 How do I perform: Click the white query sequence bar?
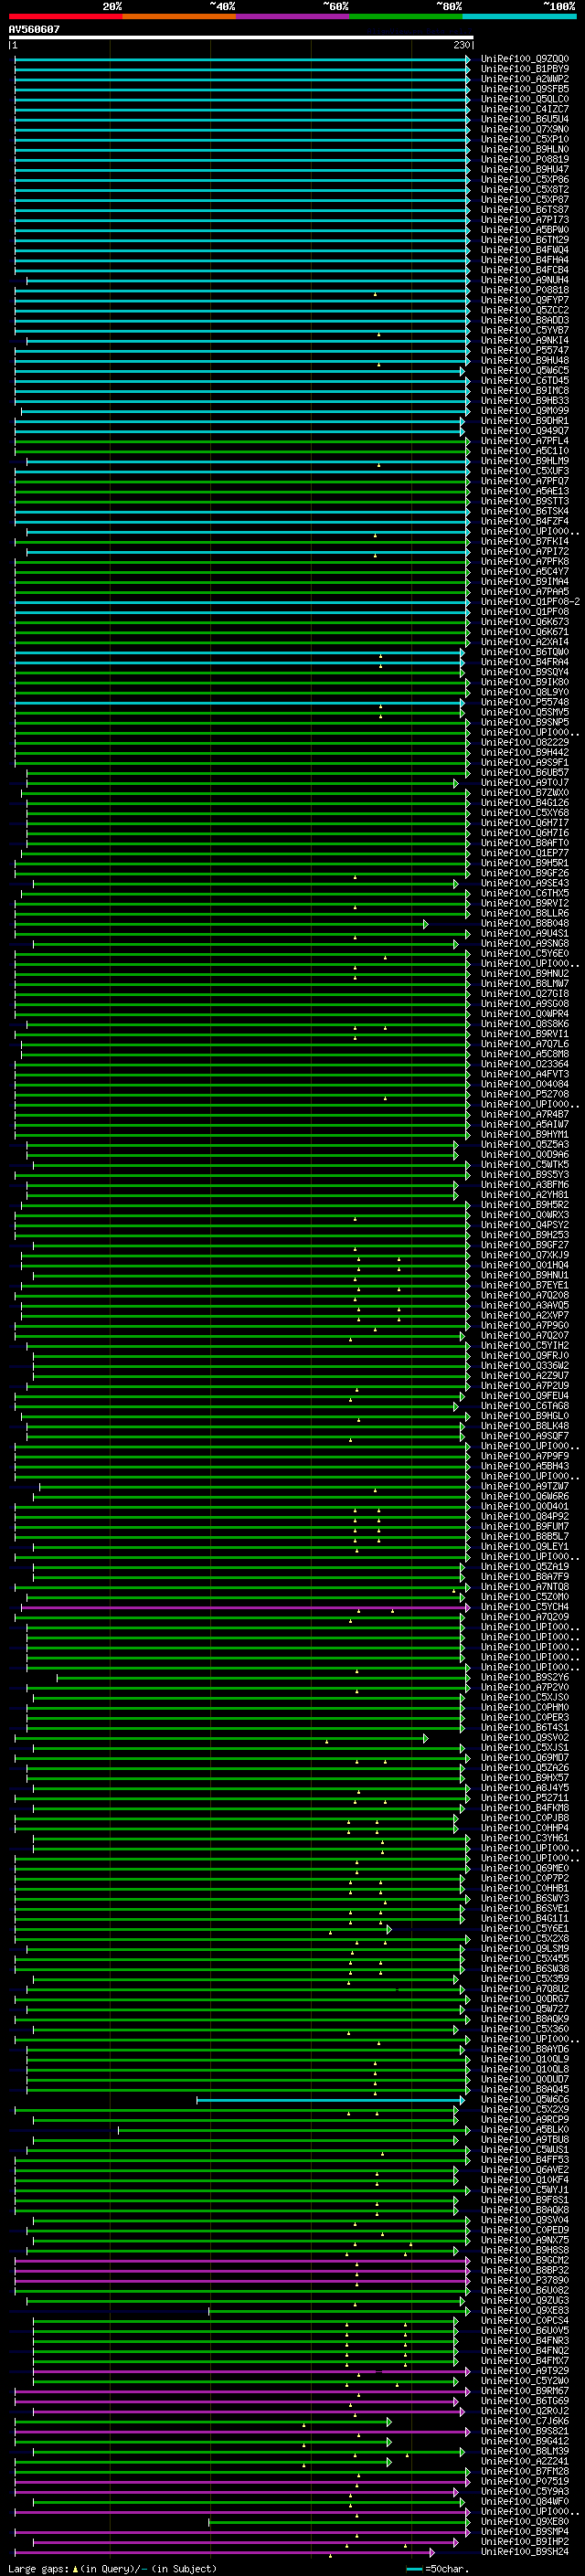coord(241,37)
